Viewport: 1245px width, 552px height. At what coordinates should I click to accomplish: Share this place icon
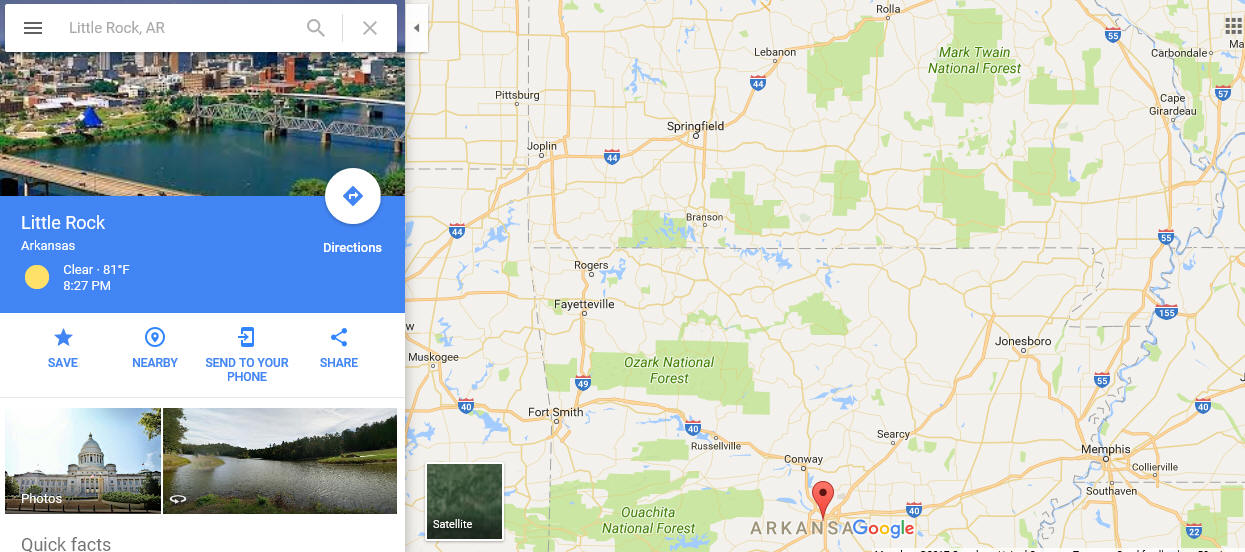[x=339, y=337]
